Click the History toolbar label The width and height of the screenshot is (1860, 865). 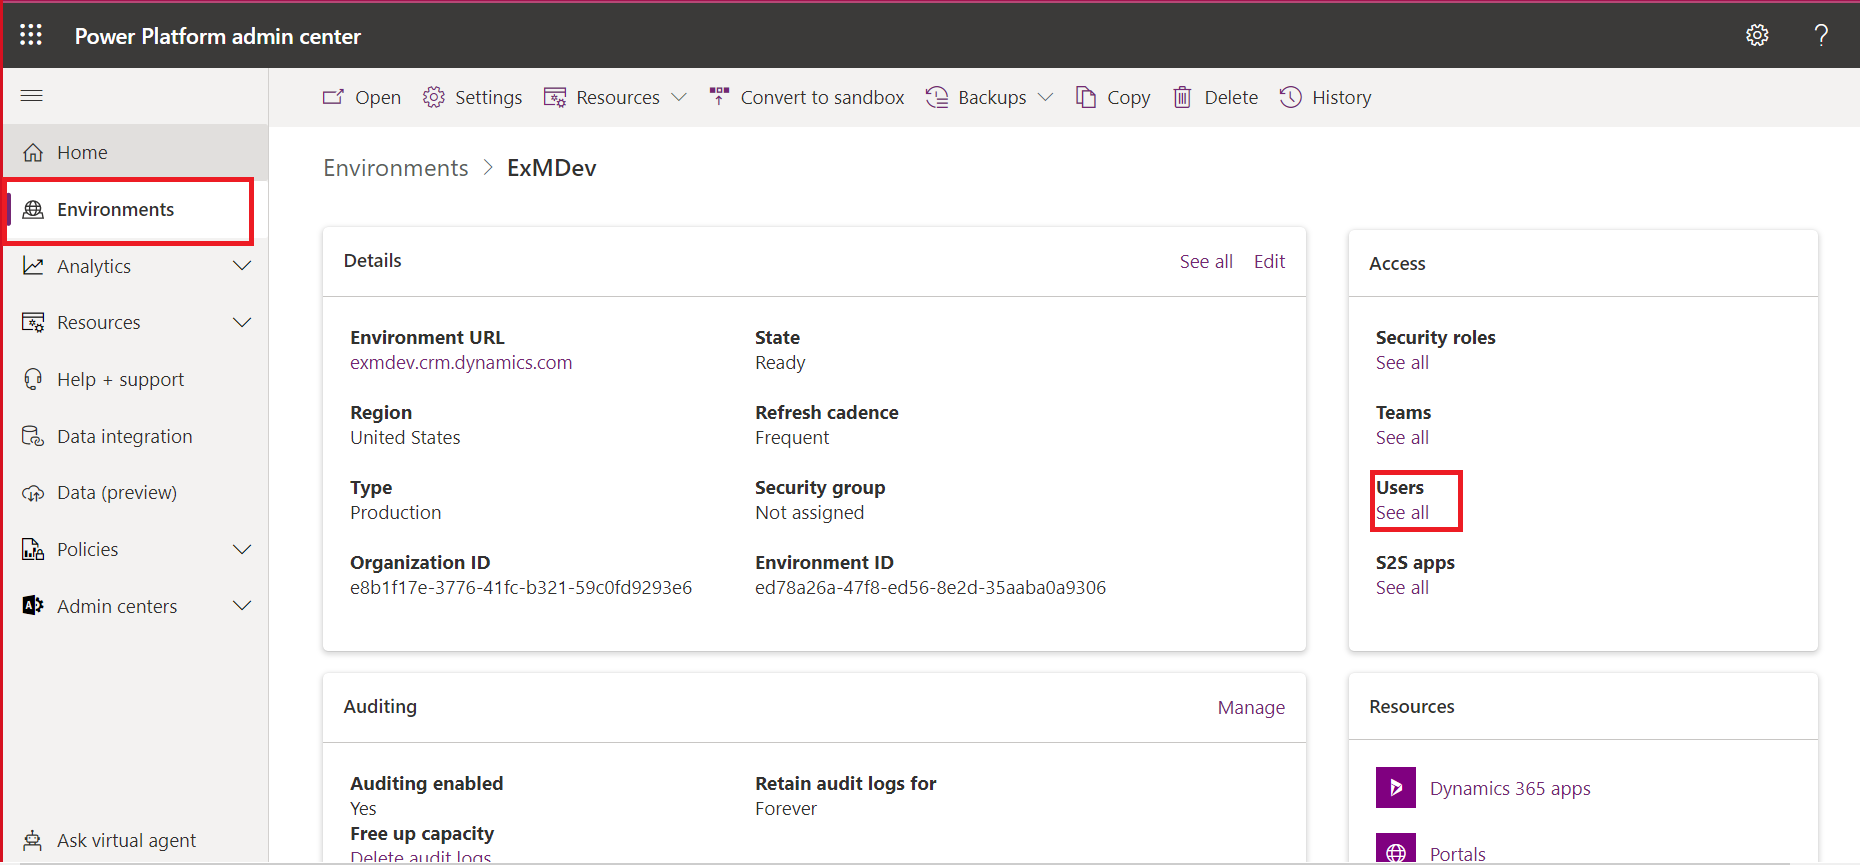[x=1342, y=97]
